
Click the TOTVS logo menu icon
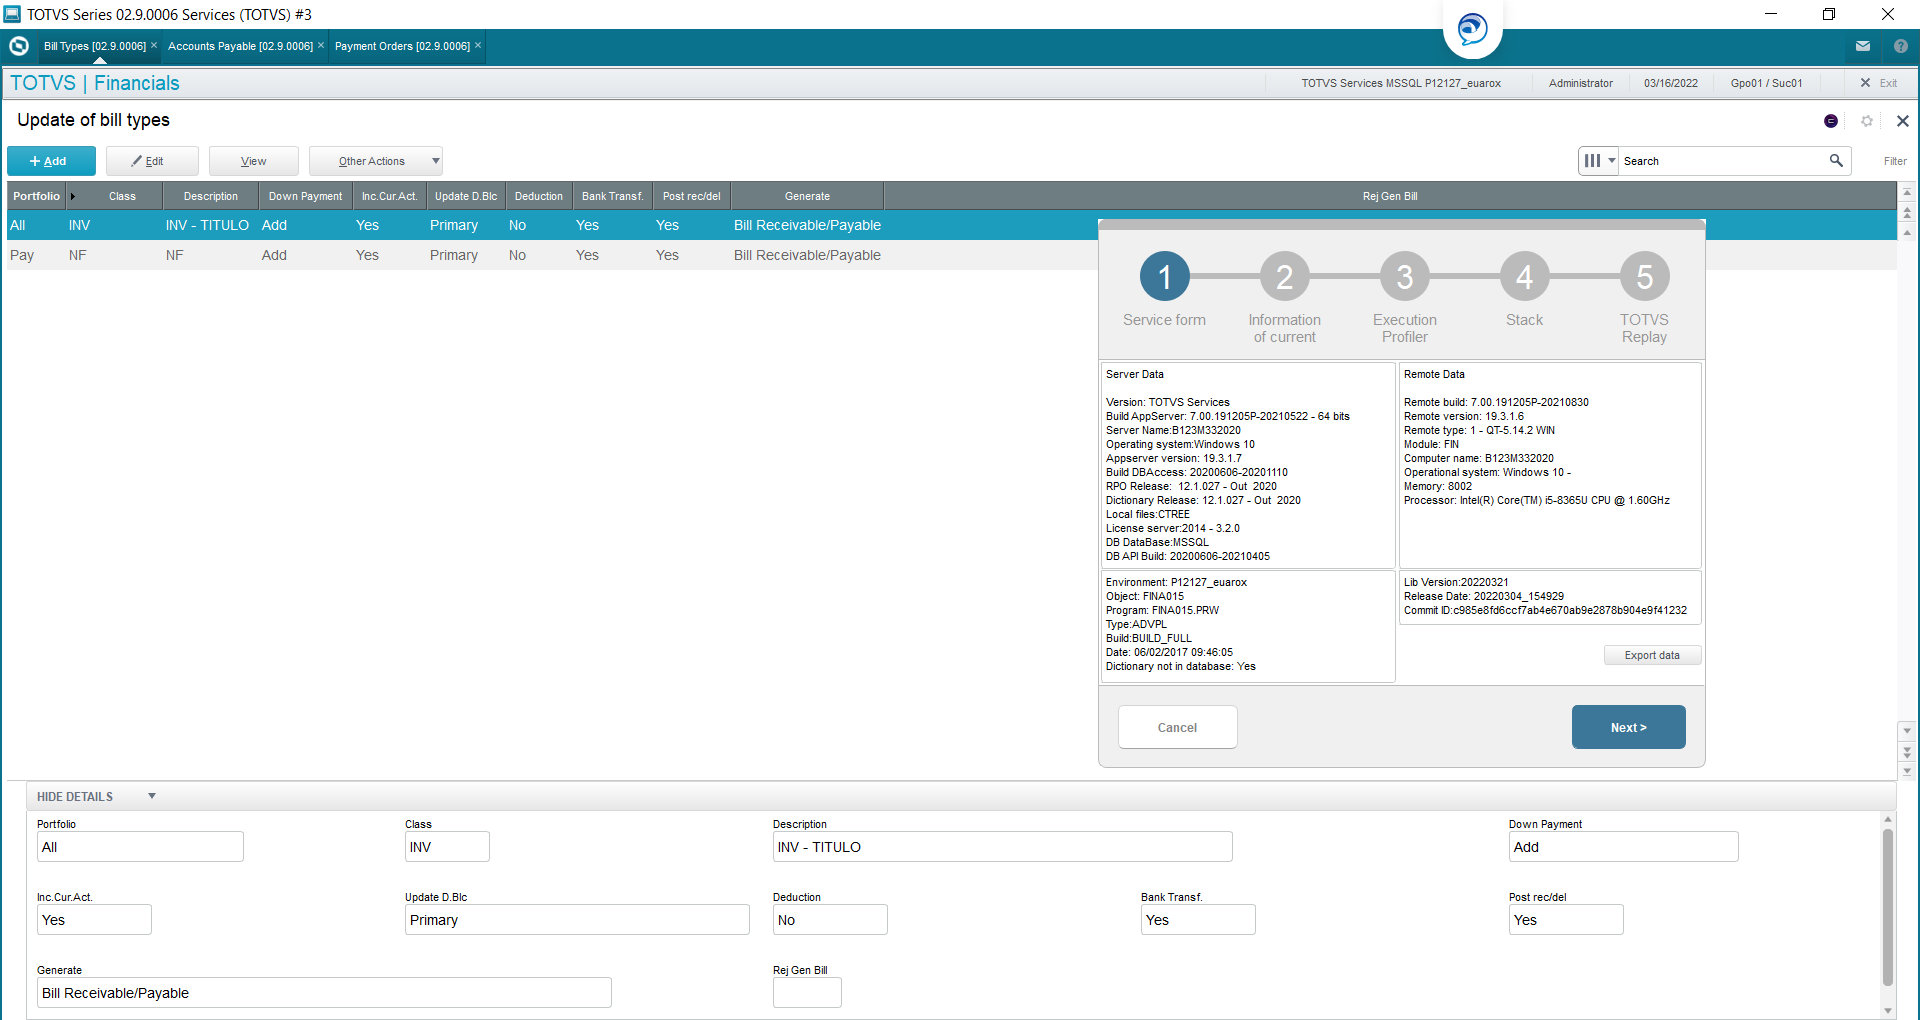click(19, 46)
